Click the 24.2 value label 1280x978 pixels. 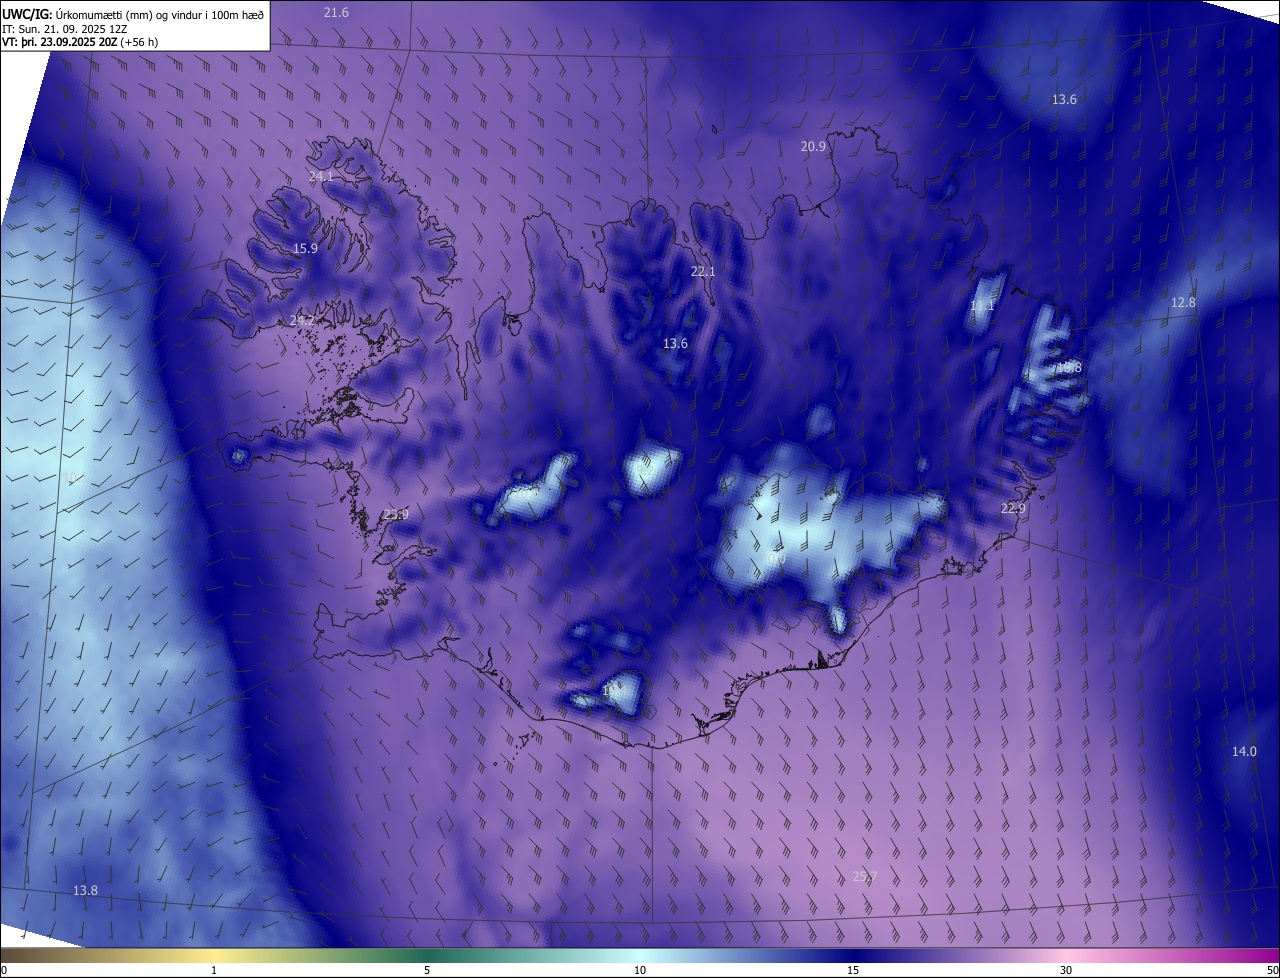point(302,321)
